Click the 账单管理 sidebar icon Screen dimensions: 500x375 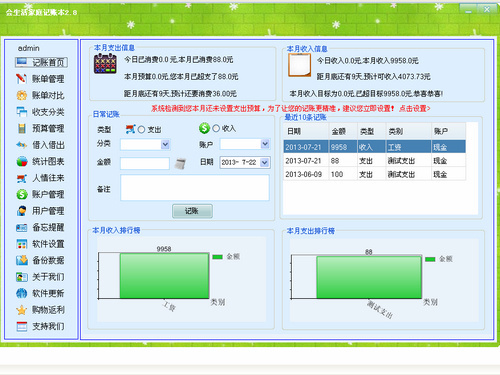tap(22, 79)
